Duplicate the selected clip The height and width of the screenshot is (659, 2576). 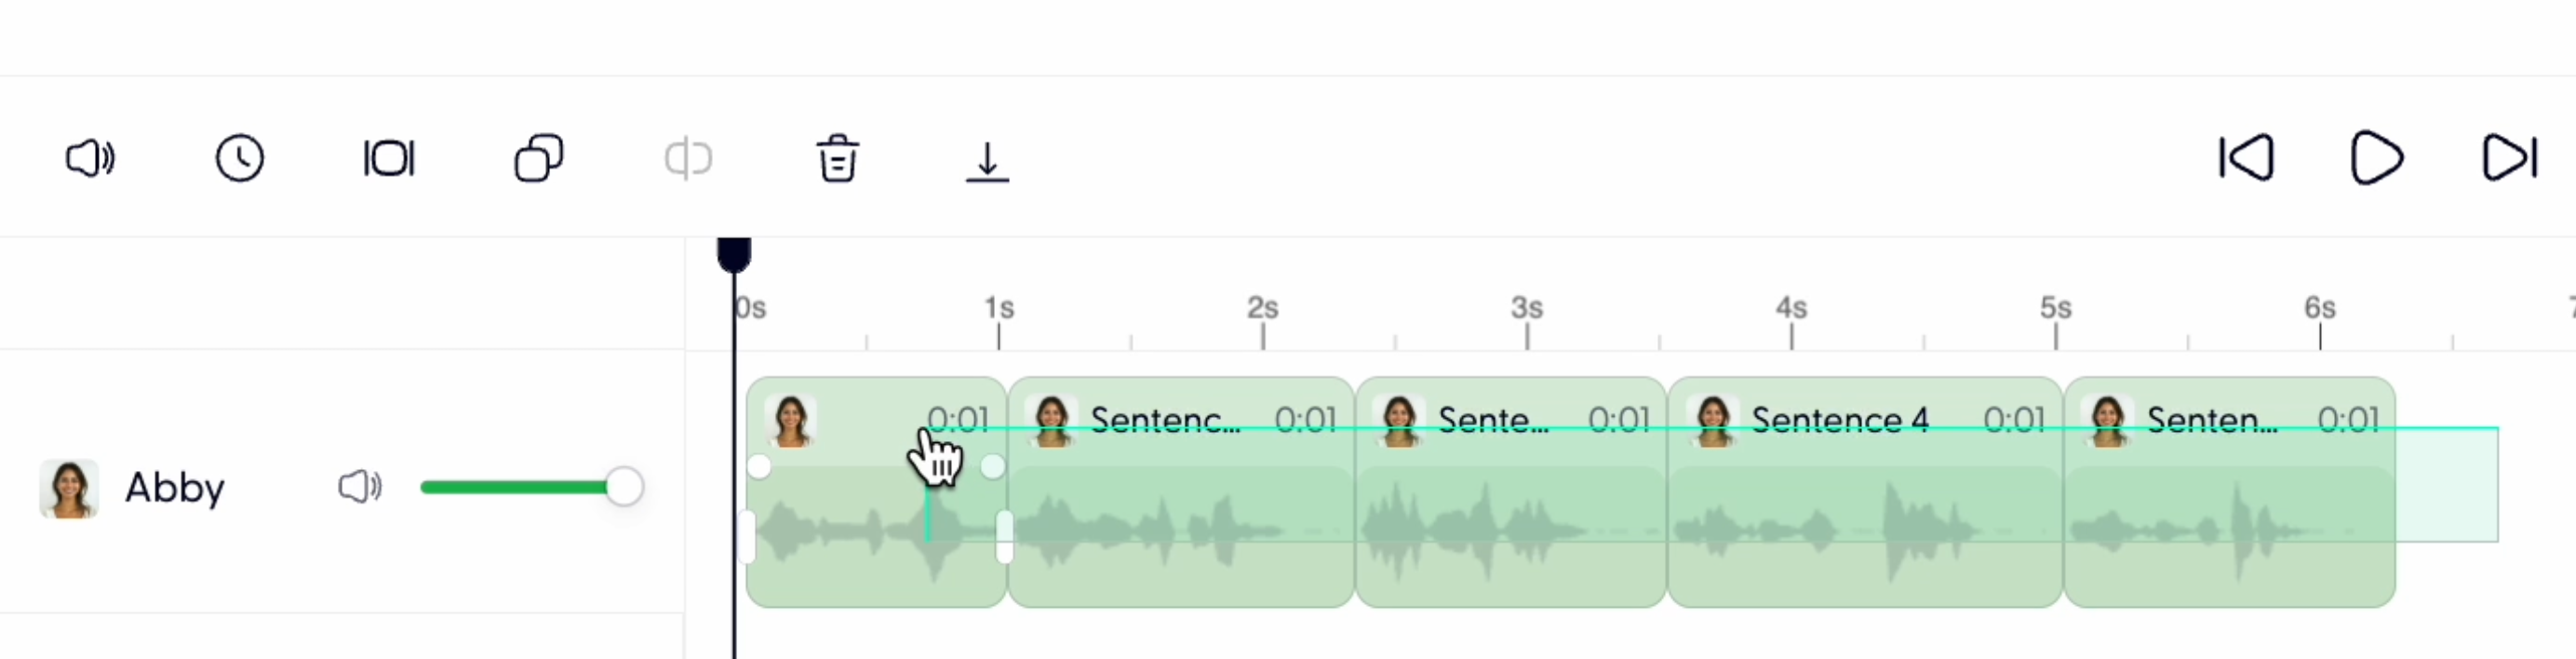pos(539,158)
